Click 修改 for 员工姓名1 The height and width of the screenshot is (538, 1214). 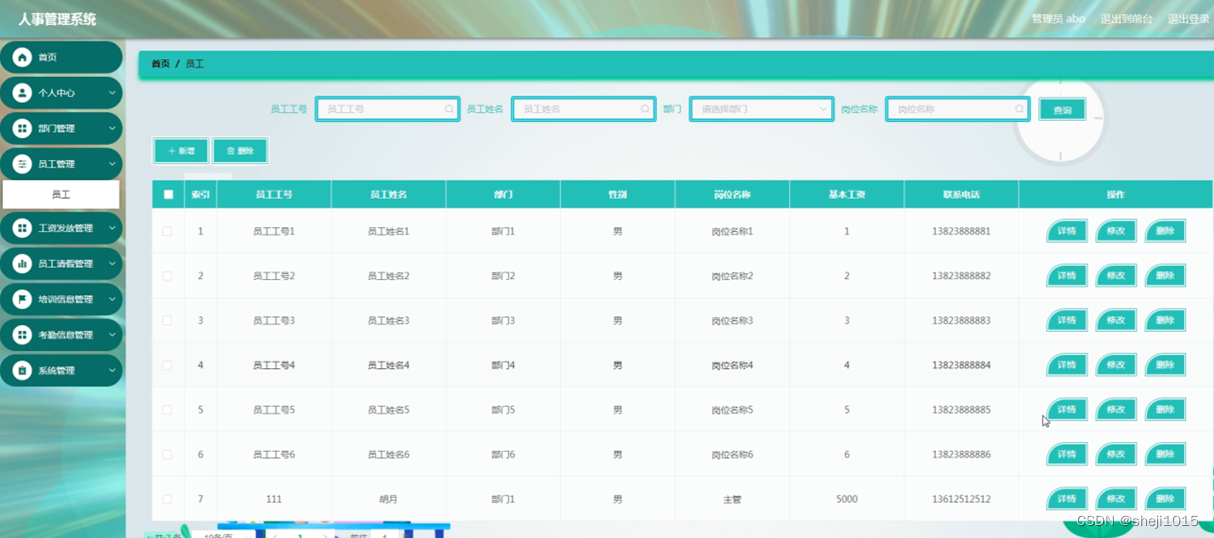[x=1116, y=231]
